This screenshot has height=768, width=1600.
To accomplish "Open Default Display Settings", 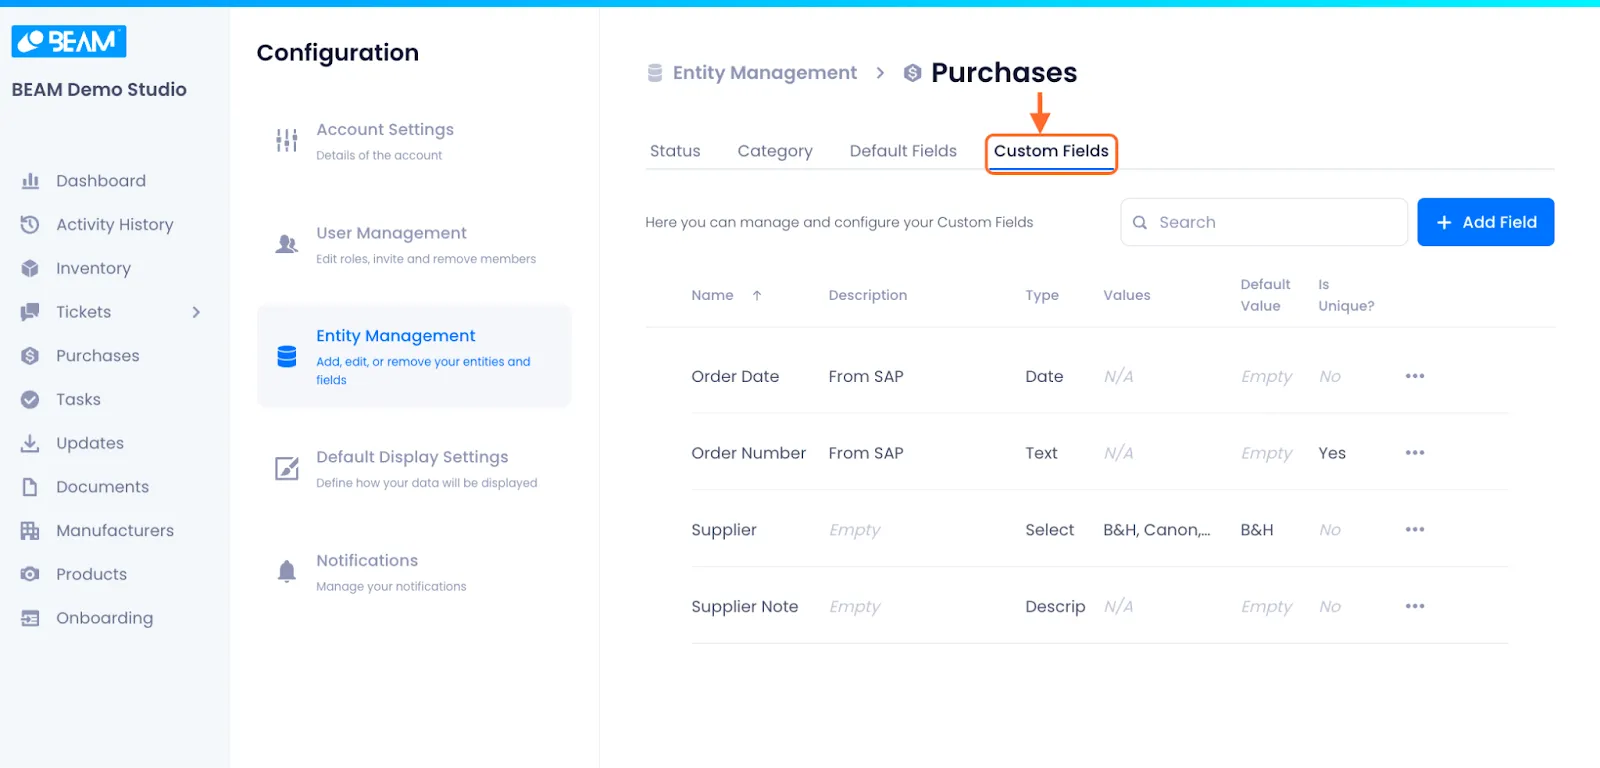I will [414, 468].
